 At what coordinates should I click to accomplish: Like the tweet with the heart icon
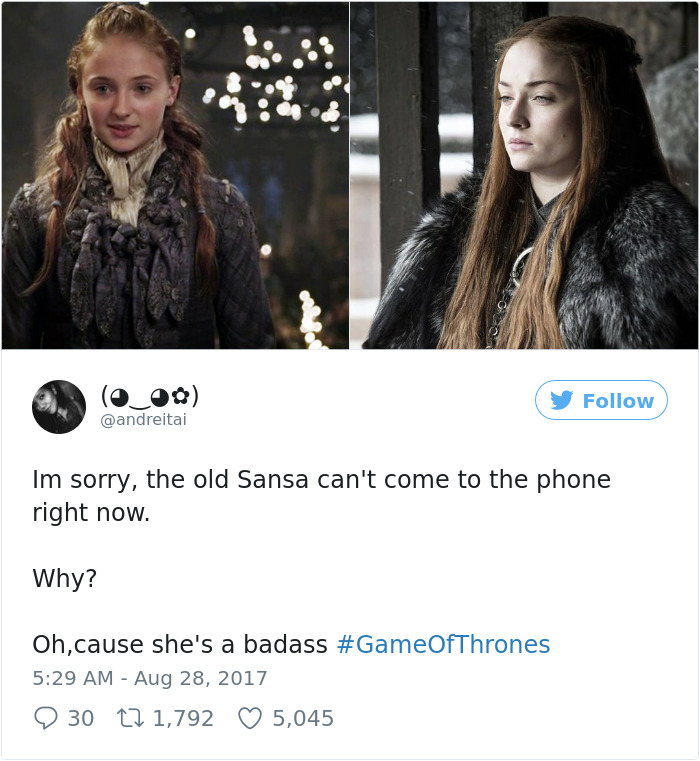point(250,718)
